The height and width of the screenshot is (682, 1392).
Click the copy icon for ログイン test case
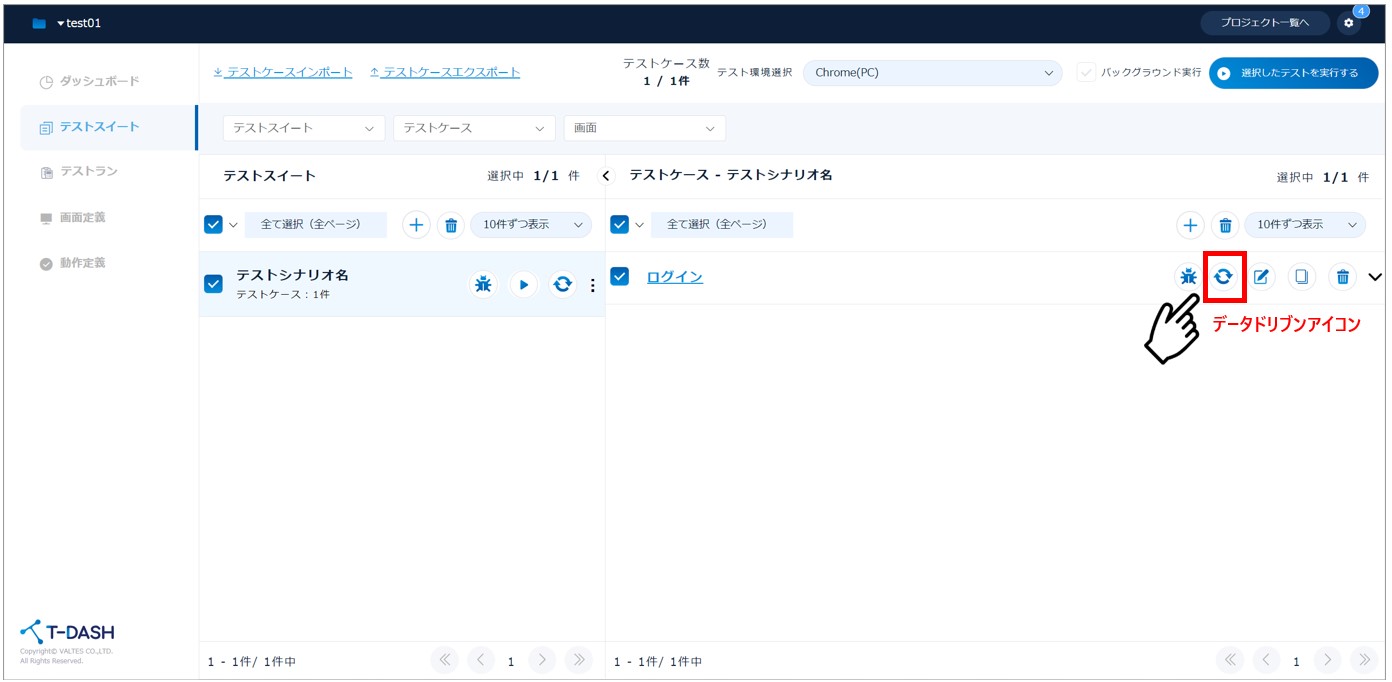[x=1301, y=277]
